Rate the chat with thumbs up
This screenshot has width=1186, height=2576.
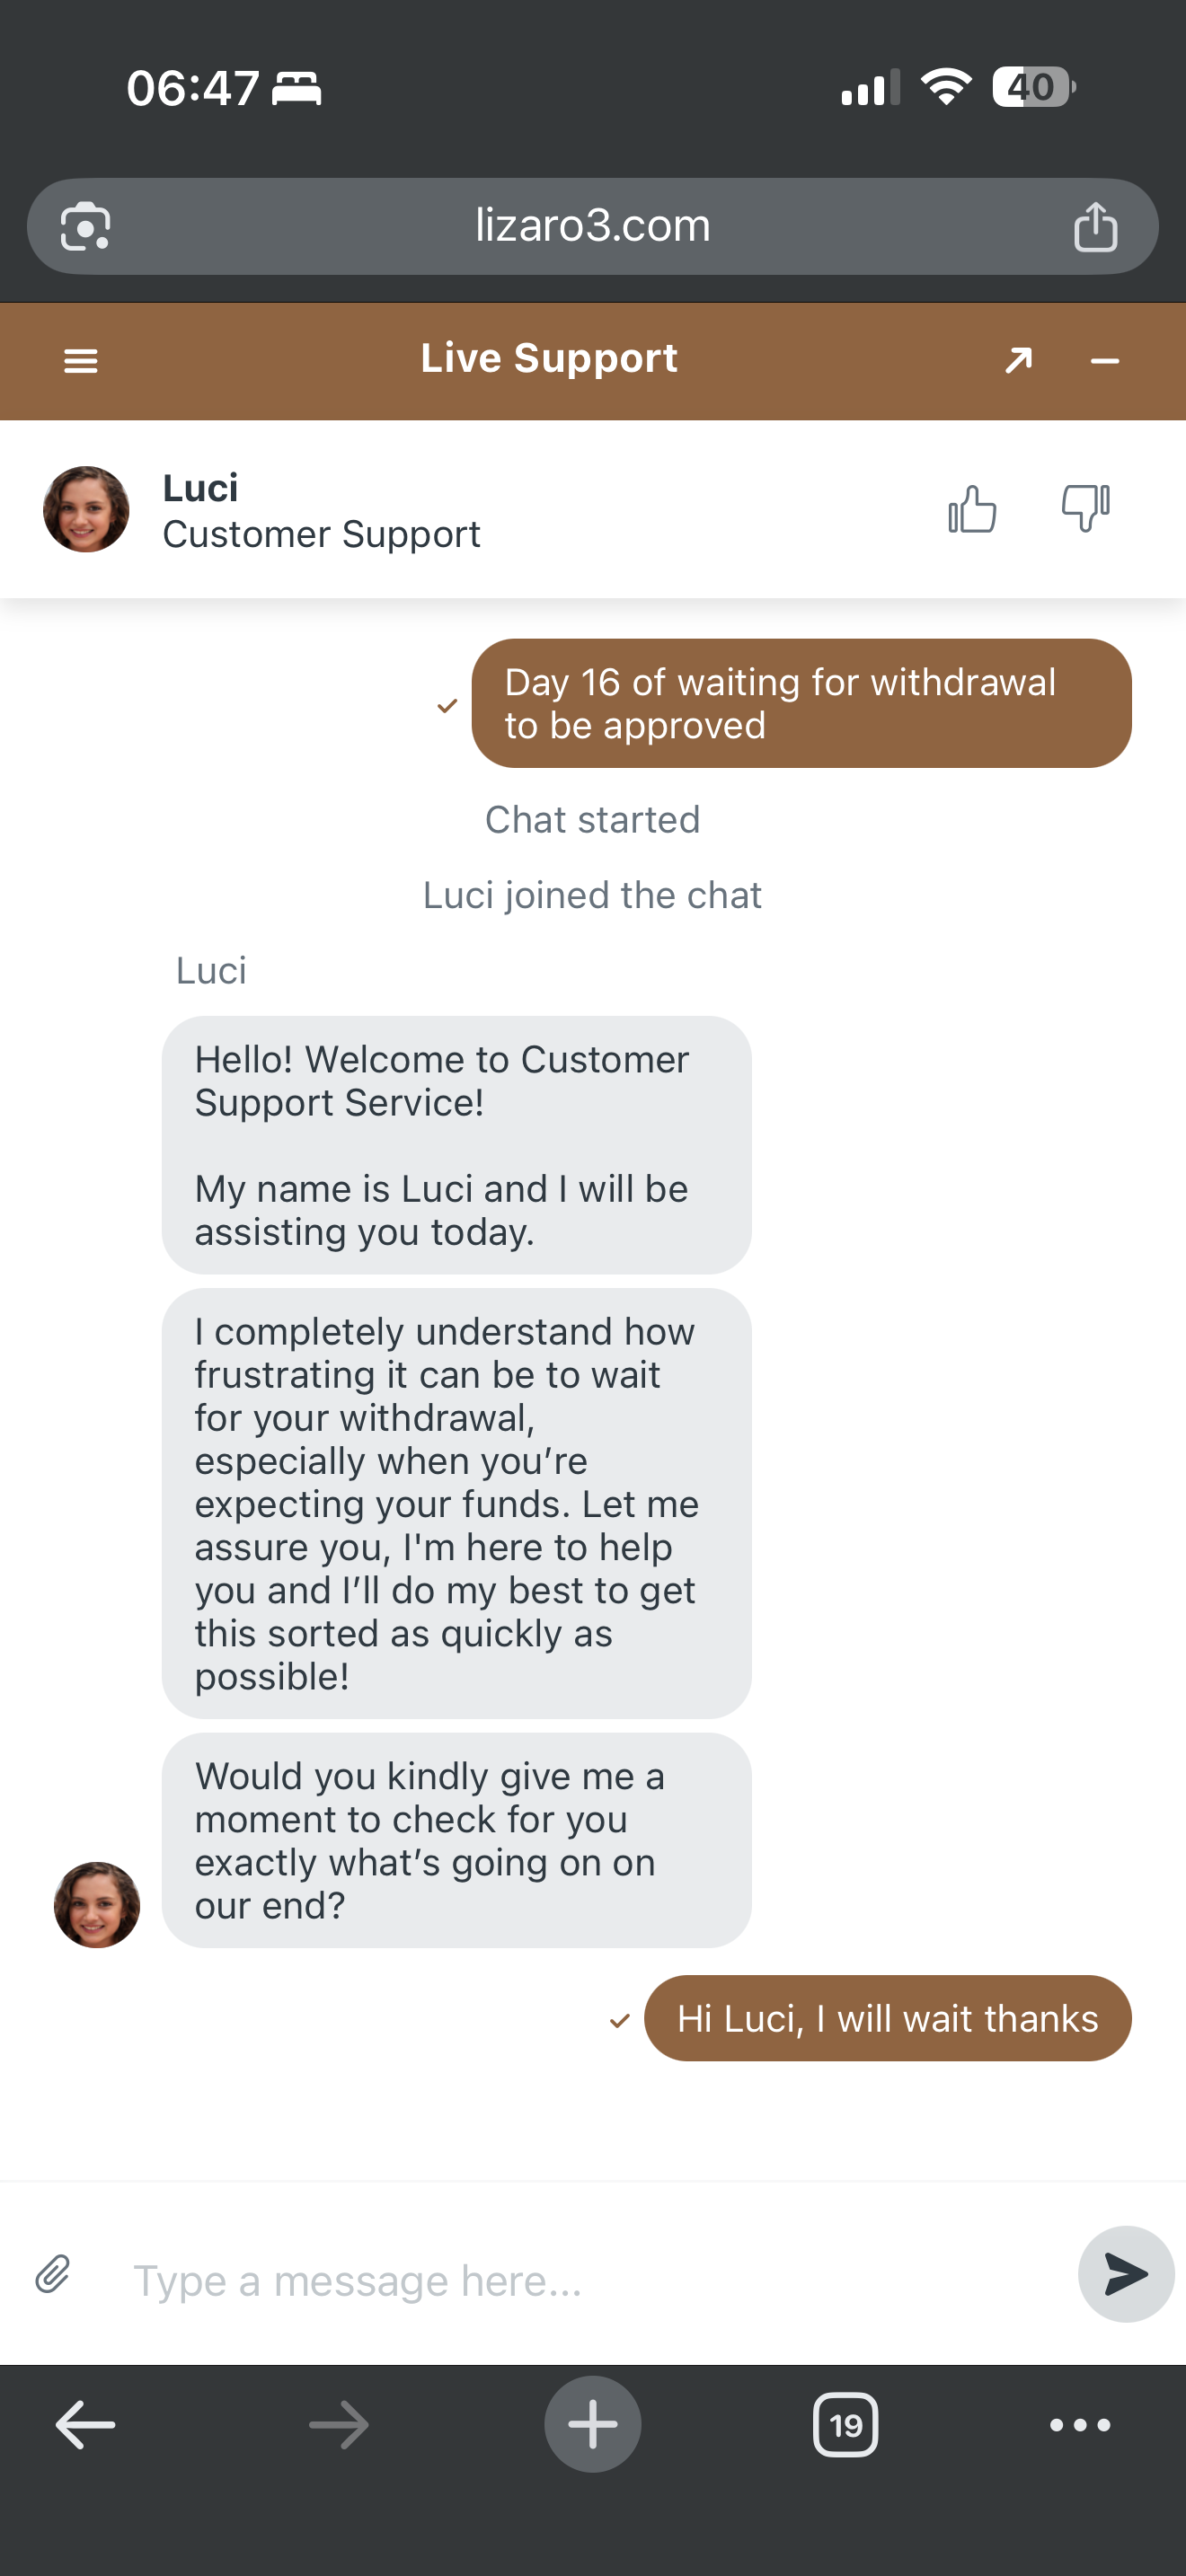point(972,509)
